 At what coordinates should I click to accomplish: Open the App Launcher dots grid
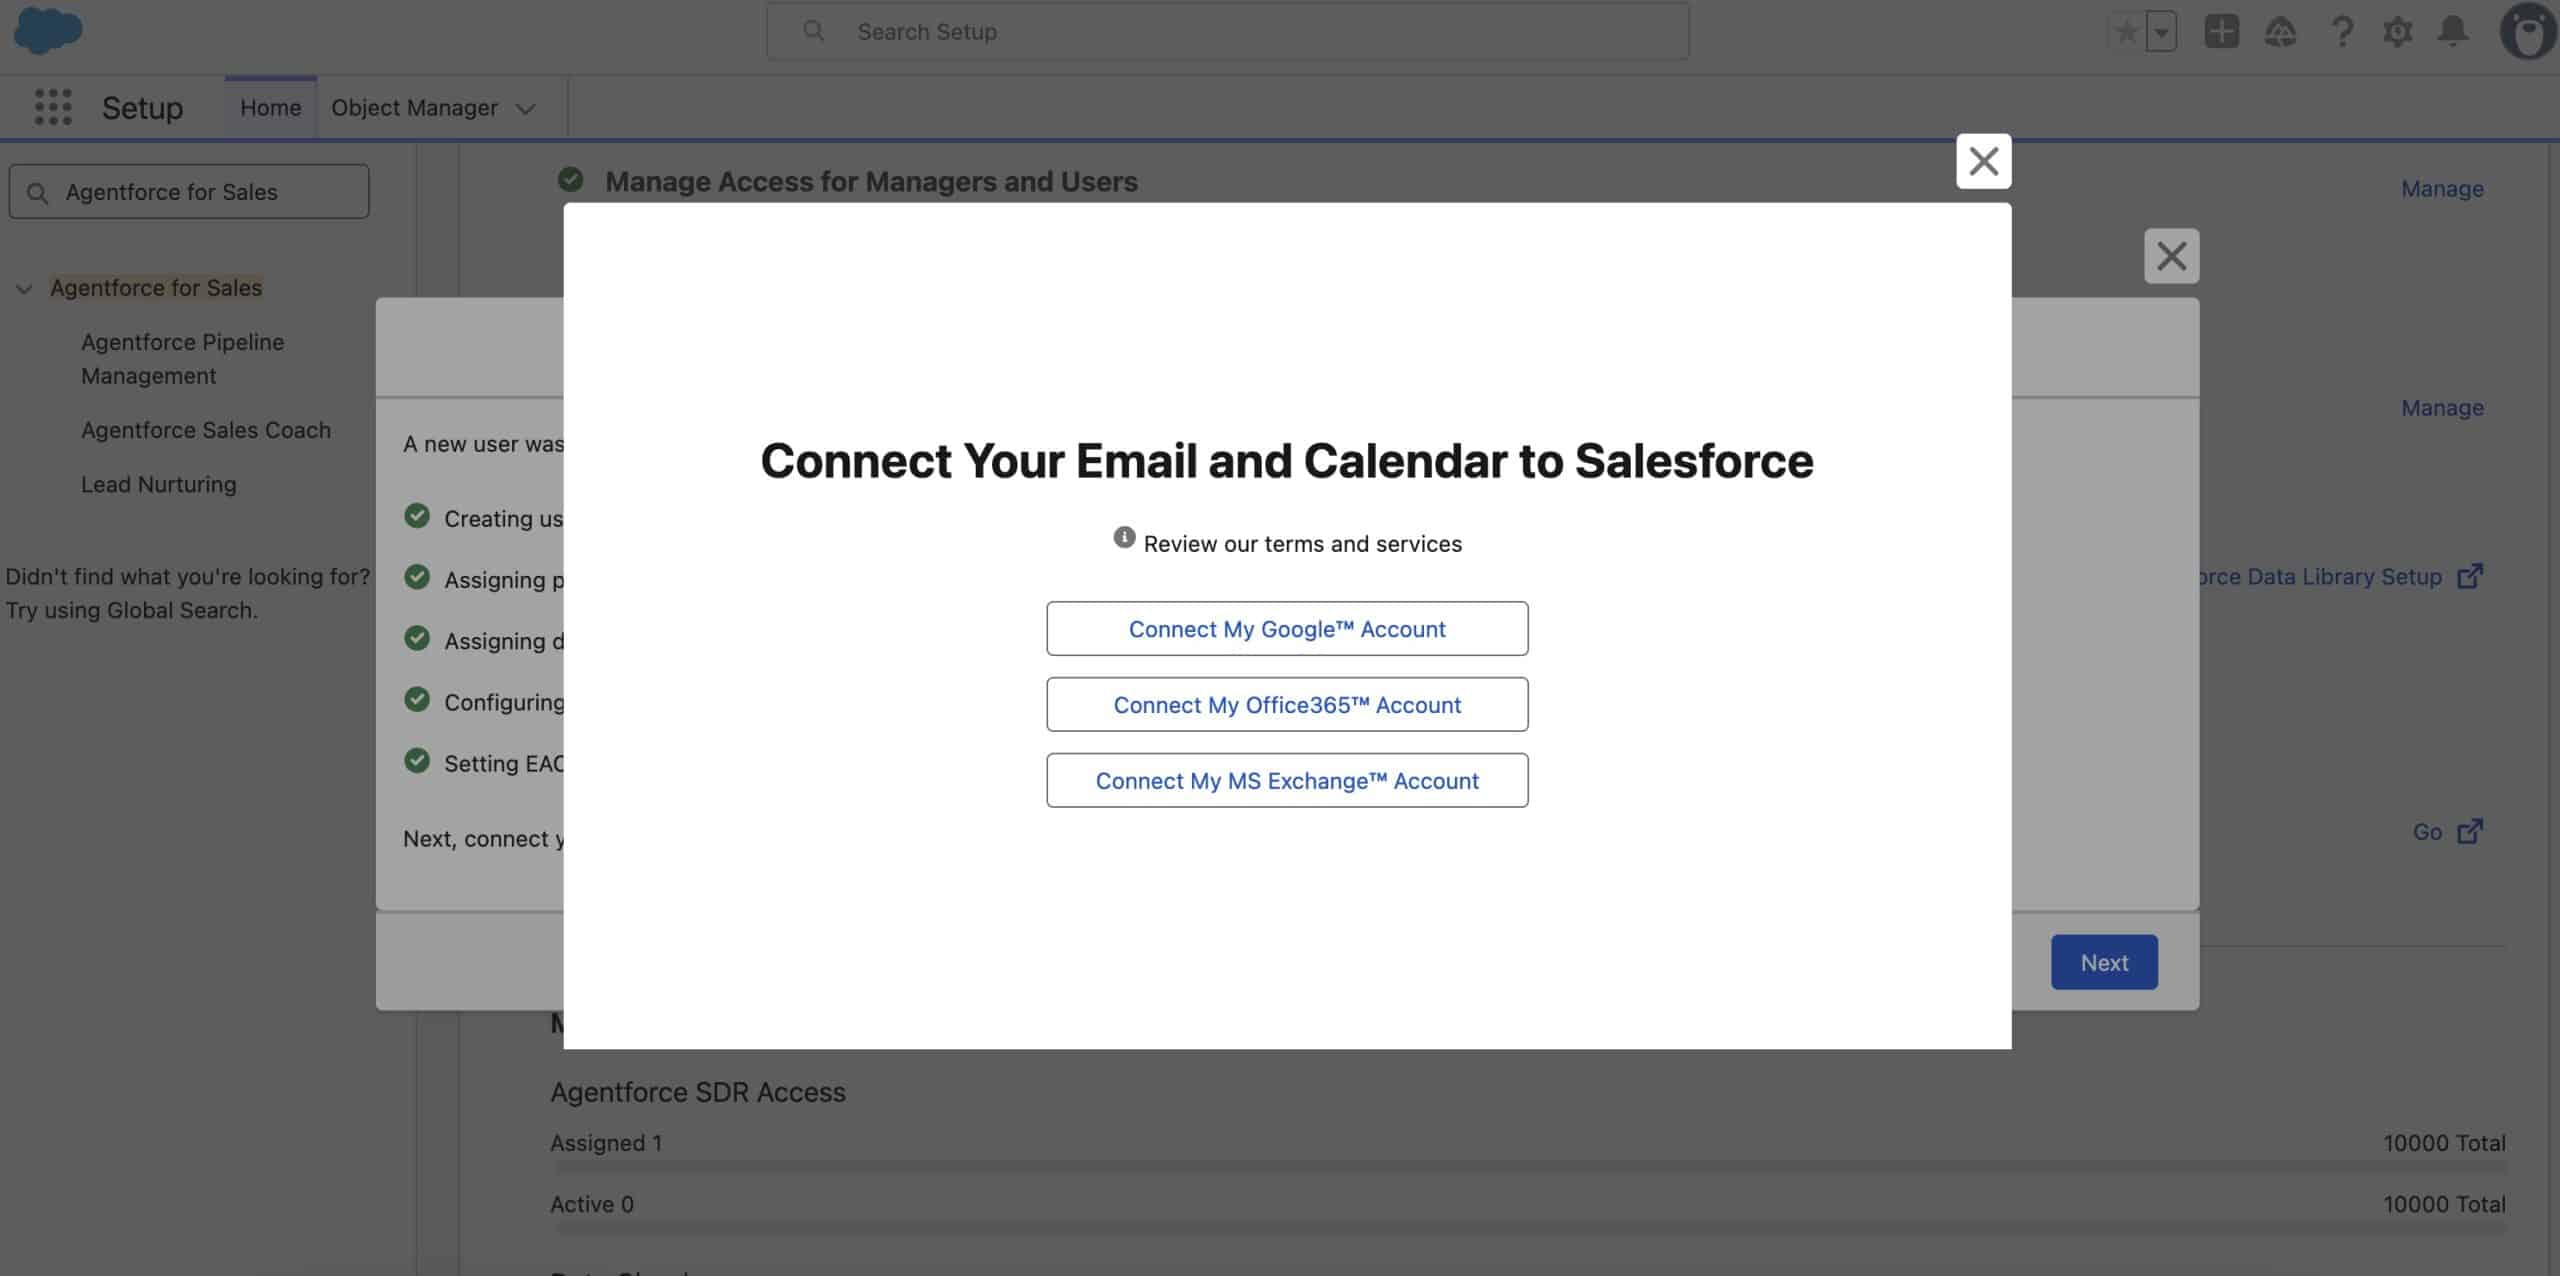(53, 107)
